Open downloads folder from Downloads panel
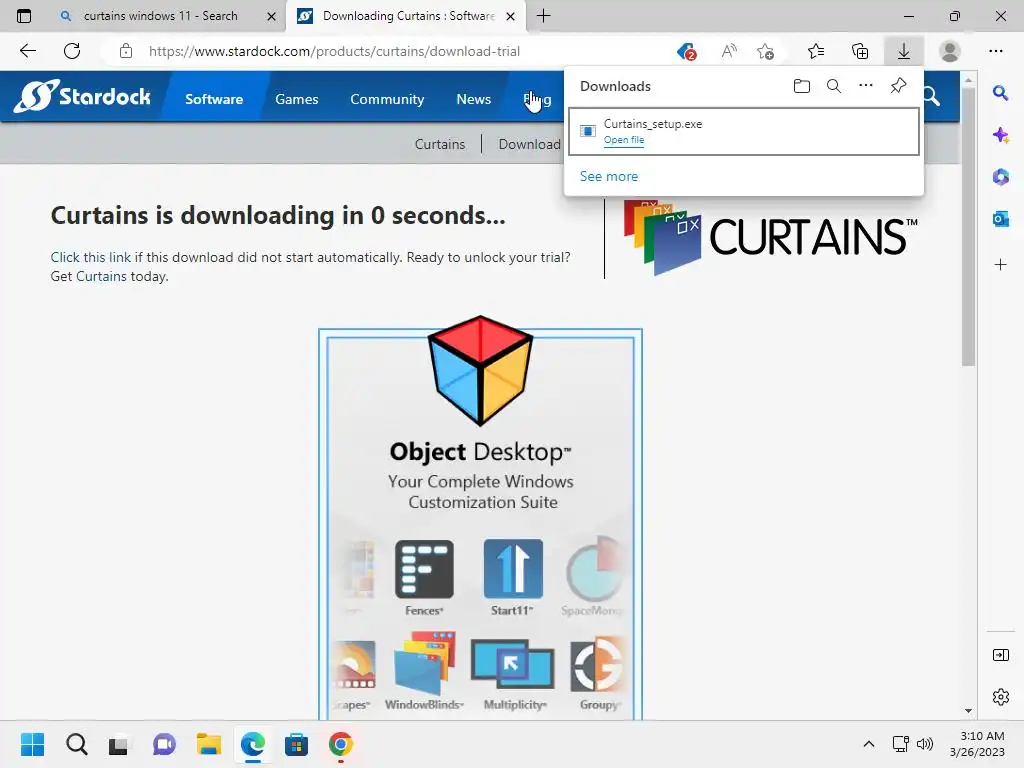1024x768 pixels. point(801,86)
